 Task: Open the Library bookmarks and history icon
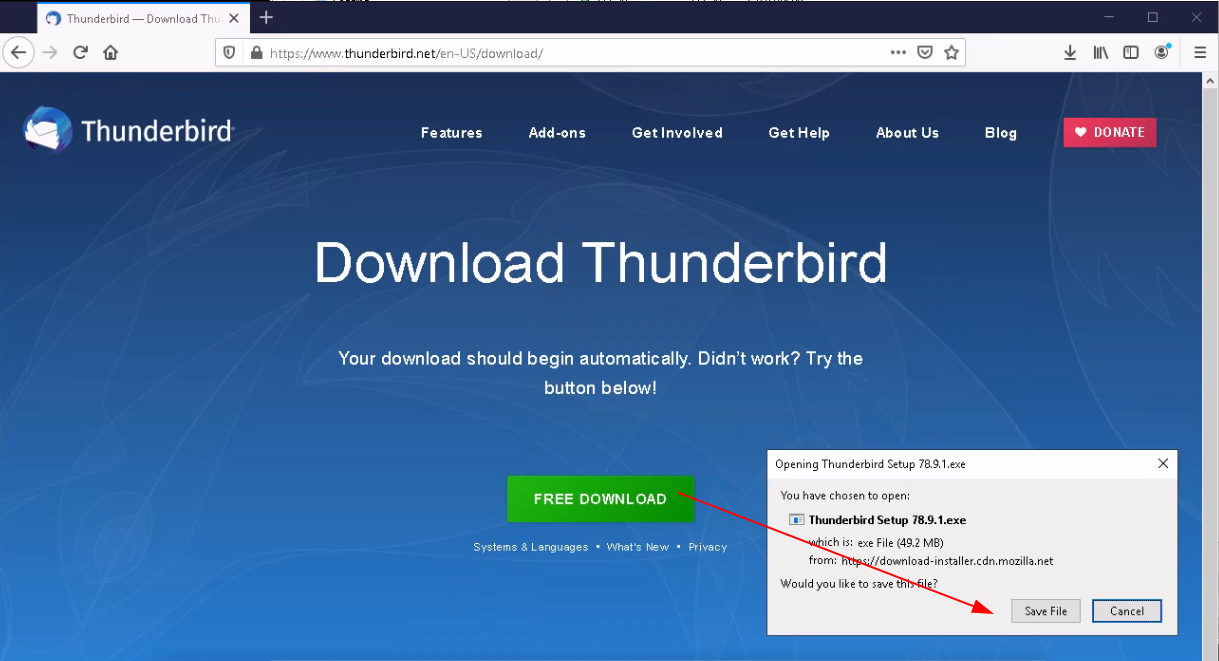1101,53
